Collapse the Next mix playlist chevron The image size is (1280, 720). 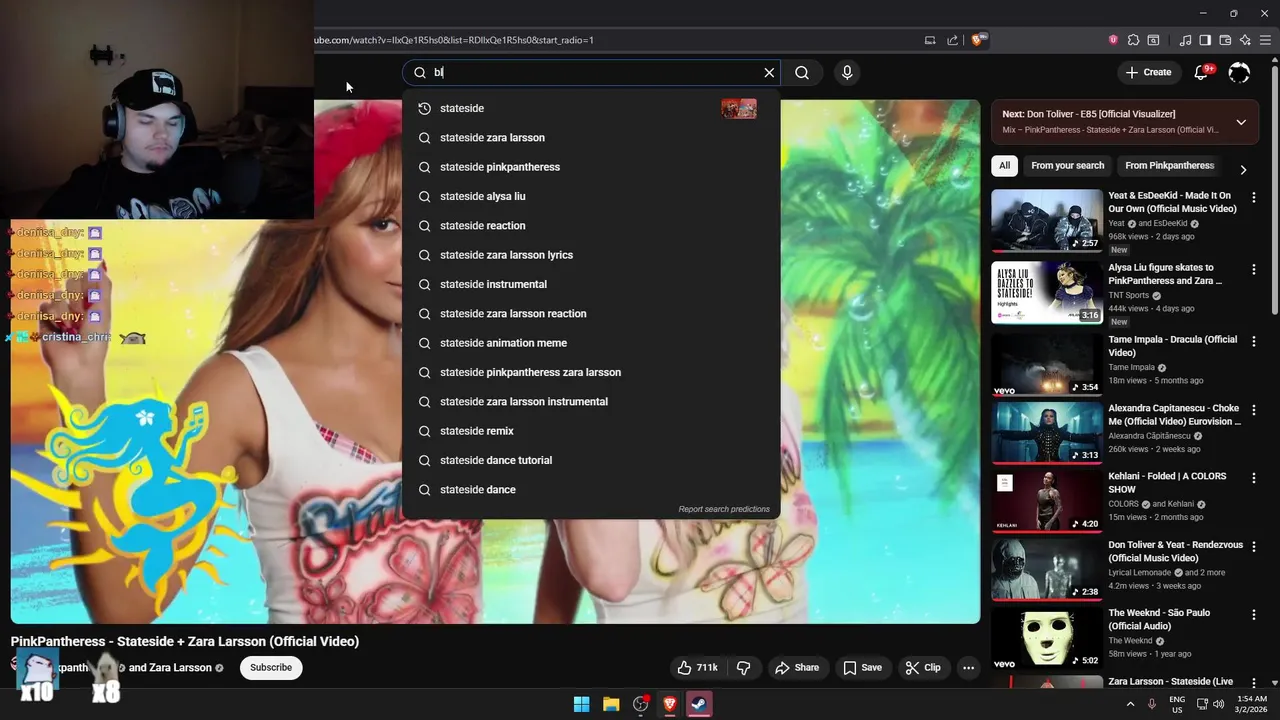click(1241, 122)
